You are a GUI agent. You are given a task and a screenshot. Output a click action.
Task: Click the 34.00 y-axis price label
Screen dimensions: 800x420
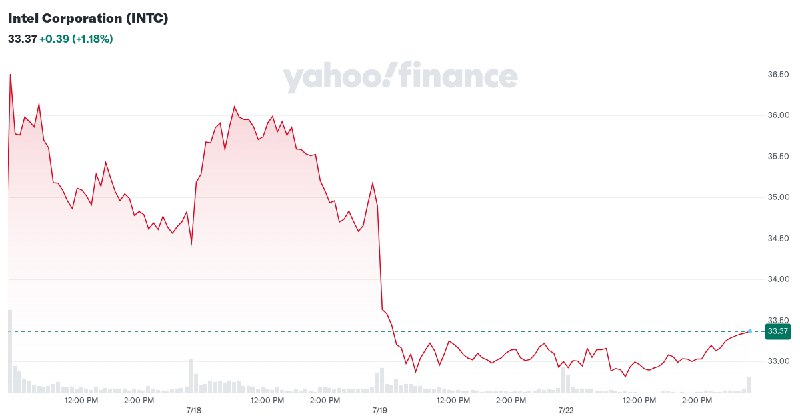coord(778,279)
